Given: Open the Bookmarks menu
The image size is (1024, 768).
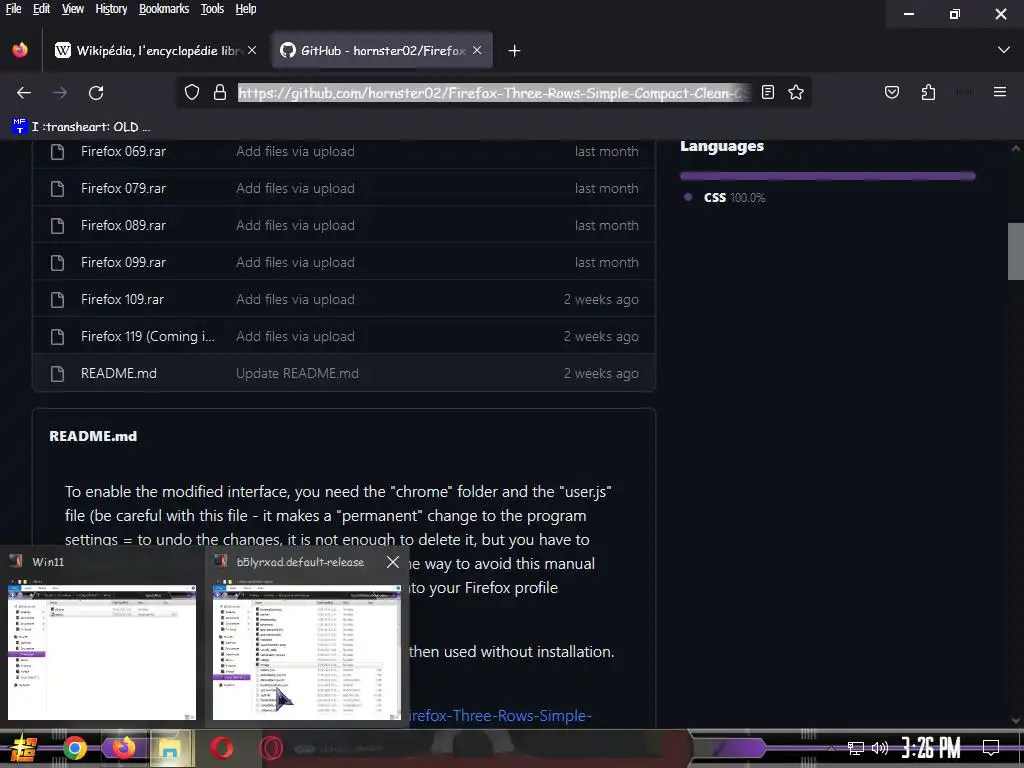Looking at the screenshot, I should pos(164,8).
